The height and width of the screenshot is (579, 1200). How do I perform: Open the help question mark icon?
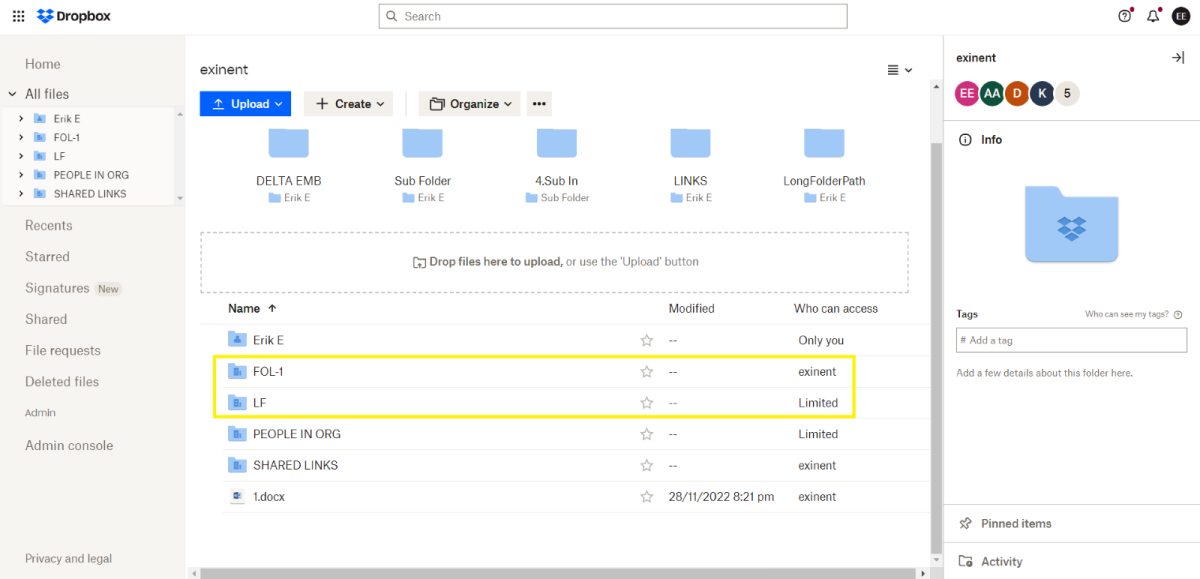click(1124, 15)
